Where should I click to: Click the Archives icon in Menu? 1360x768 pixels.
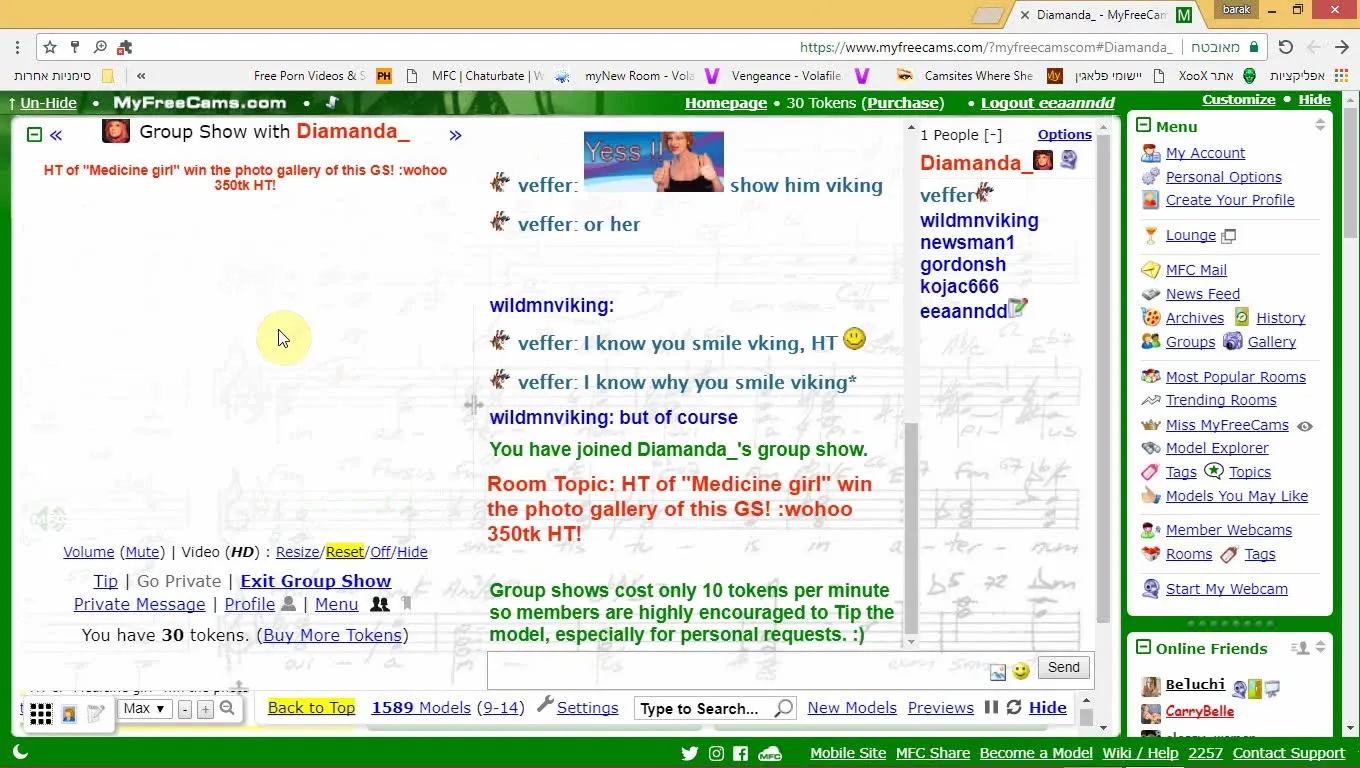tap(1150, 318)
